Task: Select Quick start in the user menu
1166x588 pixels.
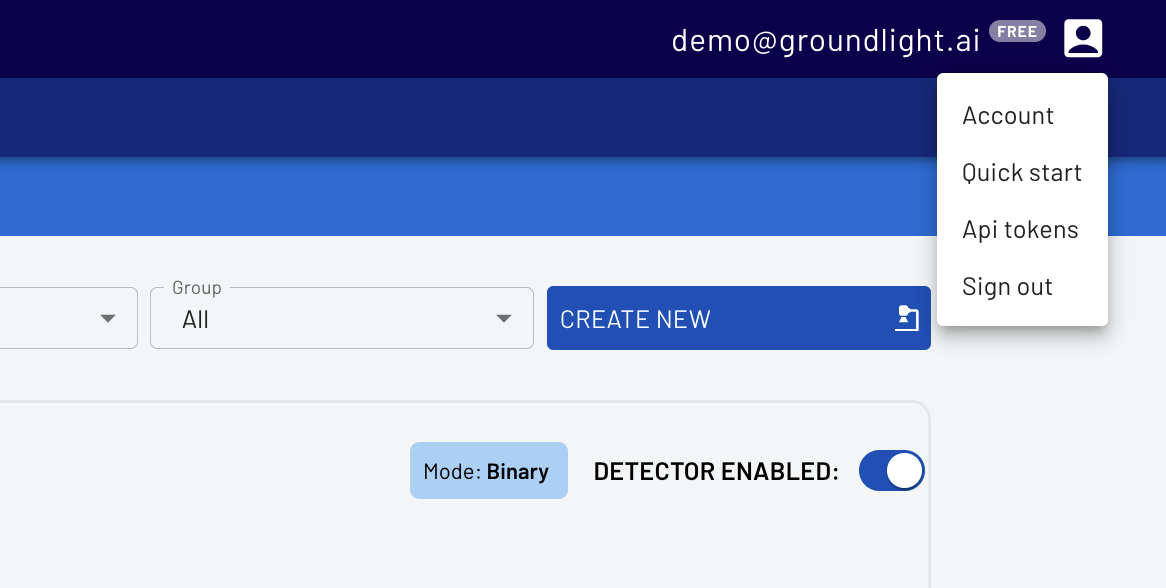Action: pyautogui.click(x=1022, y=172)
